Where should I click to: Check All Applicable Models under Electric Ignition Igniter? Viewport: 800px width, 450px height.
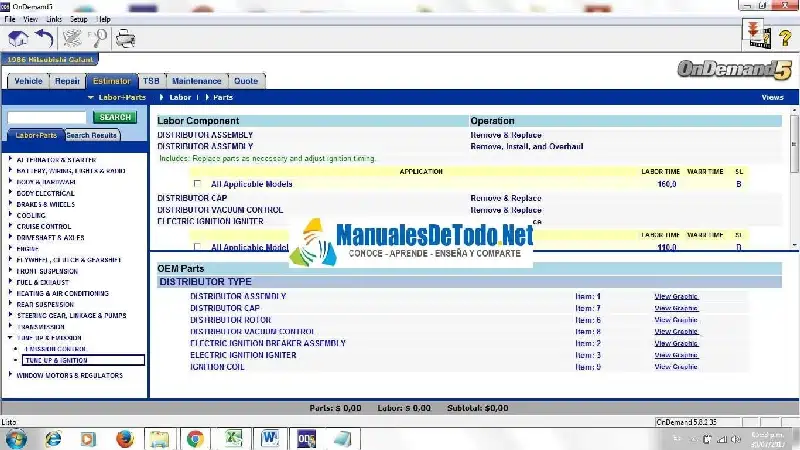198,247
